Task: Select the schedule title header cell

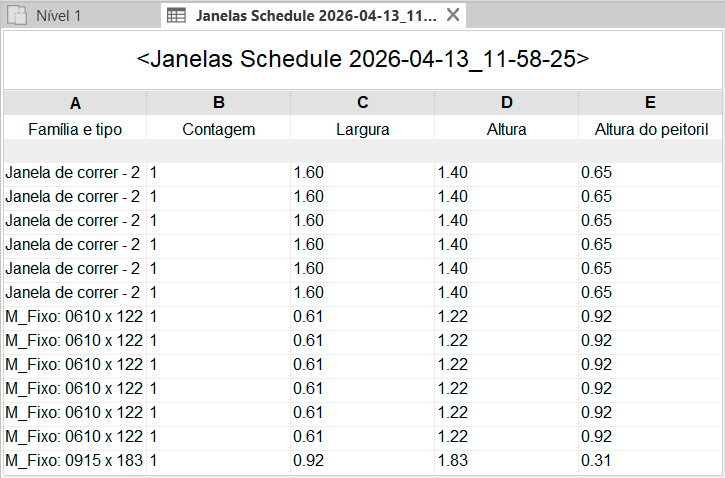Action: [362, 59]
